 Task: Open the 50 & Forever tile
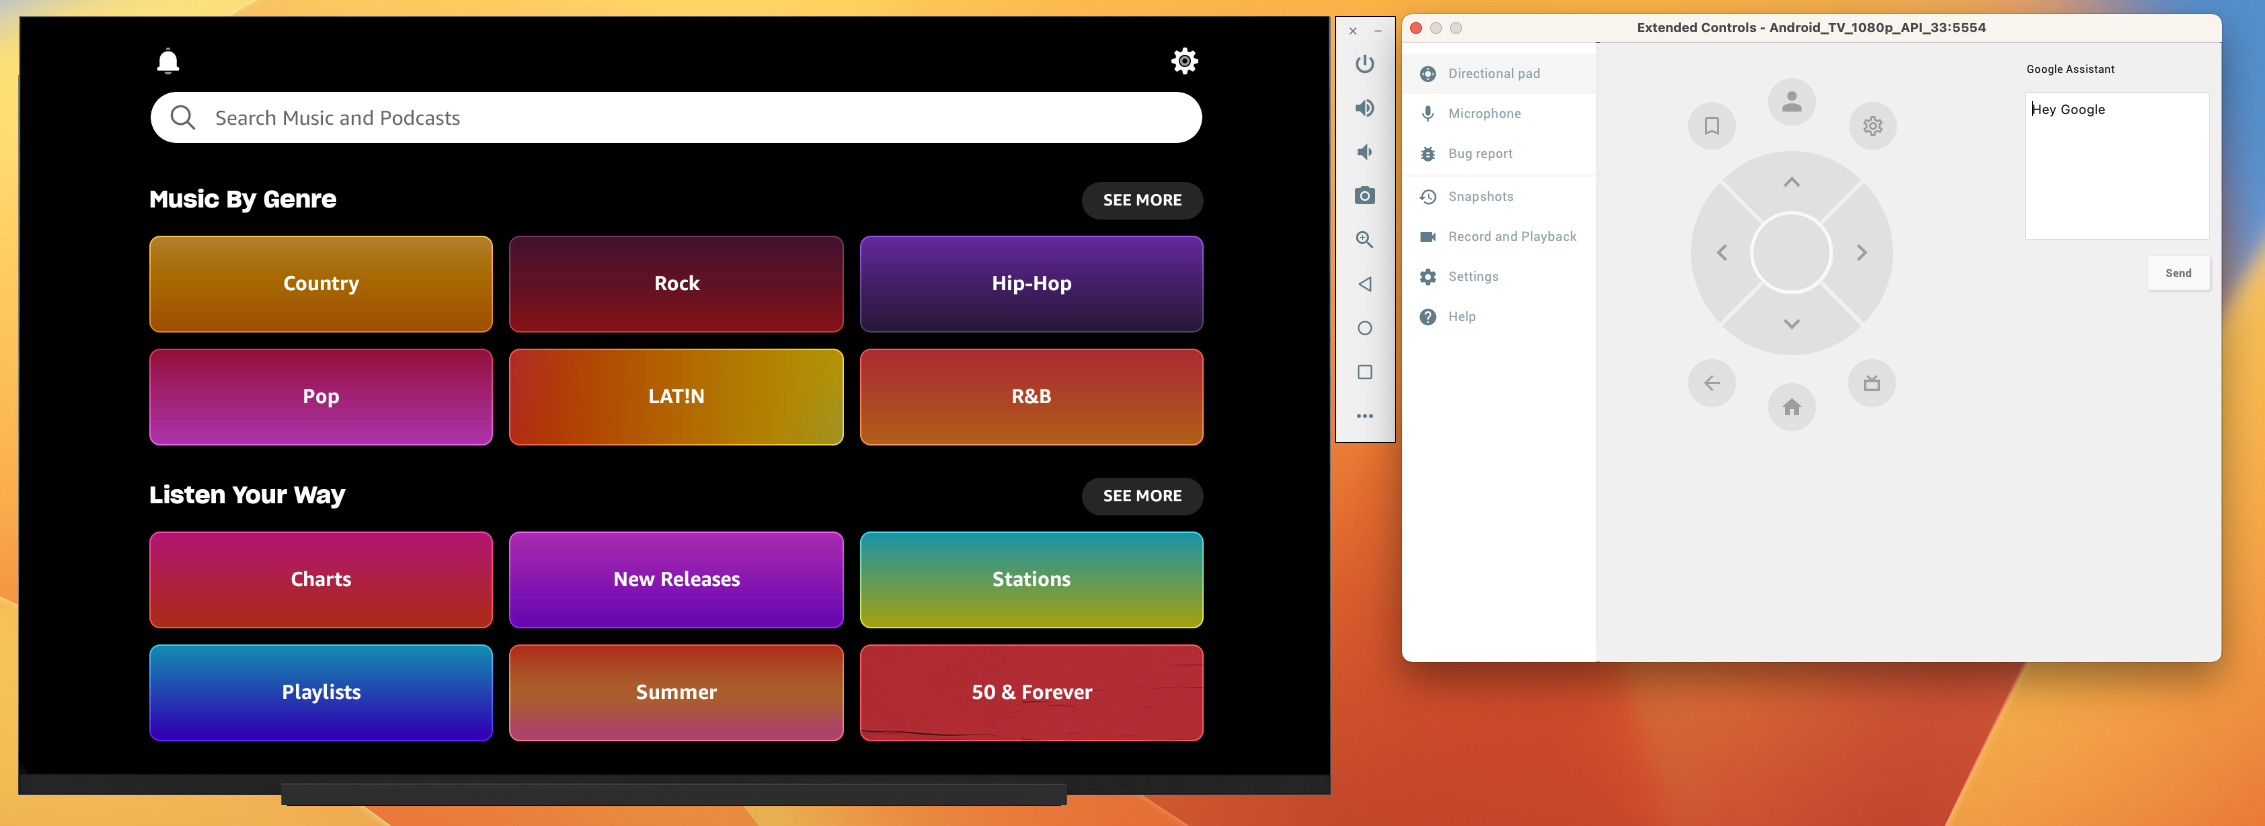pos(1031,693)
